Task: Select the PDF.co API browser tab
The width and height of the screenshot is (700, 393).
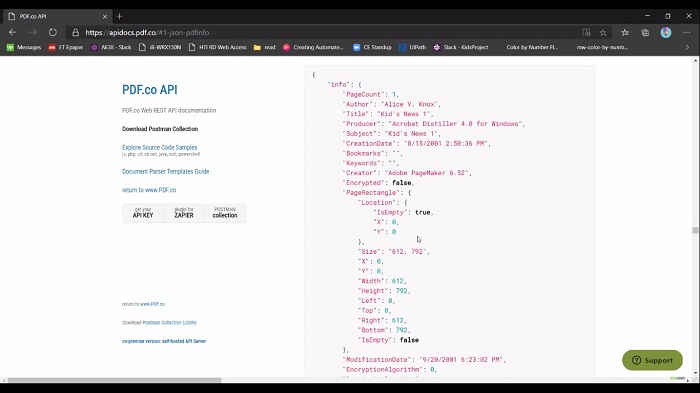Action: coord(57,17)
